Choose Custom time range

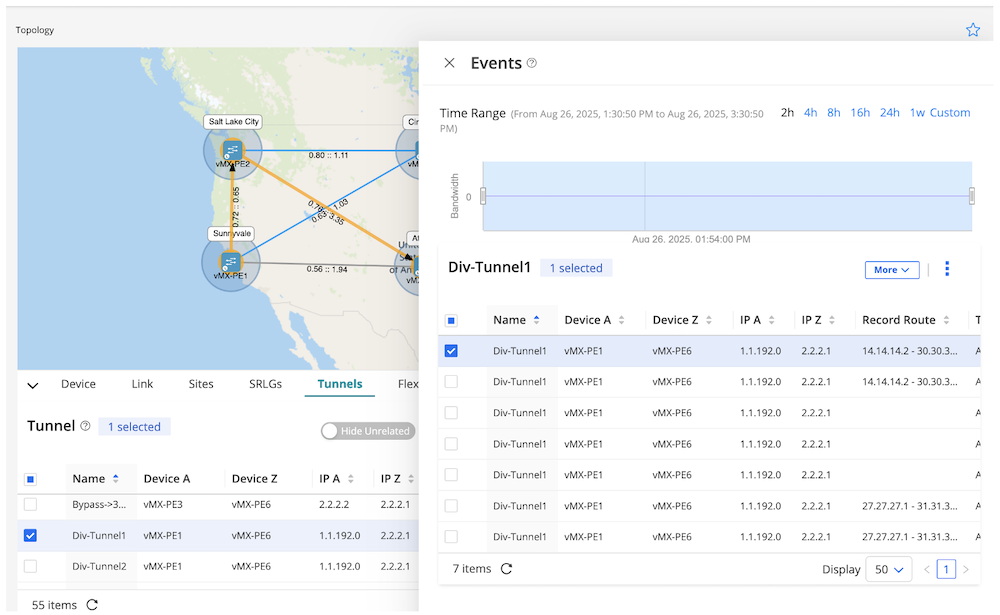pos(950,113)
